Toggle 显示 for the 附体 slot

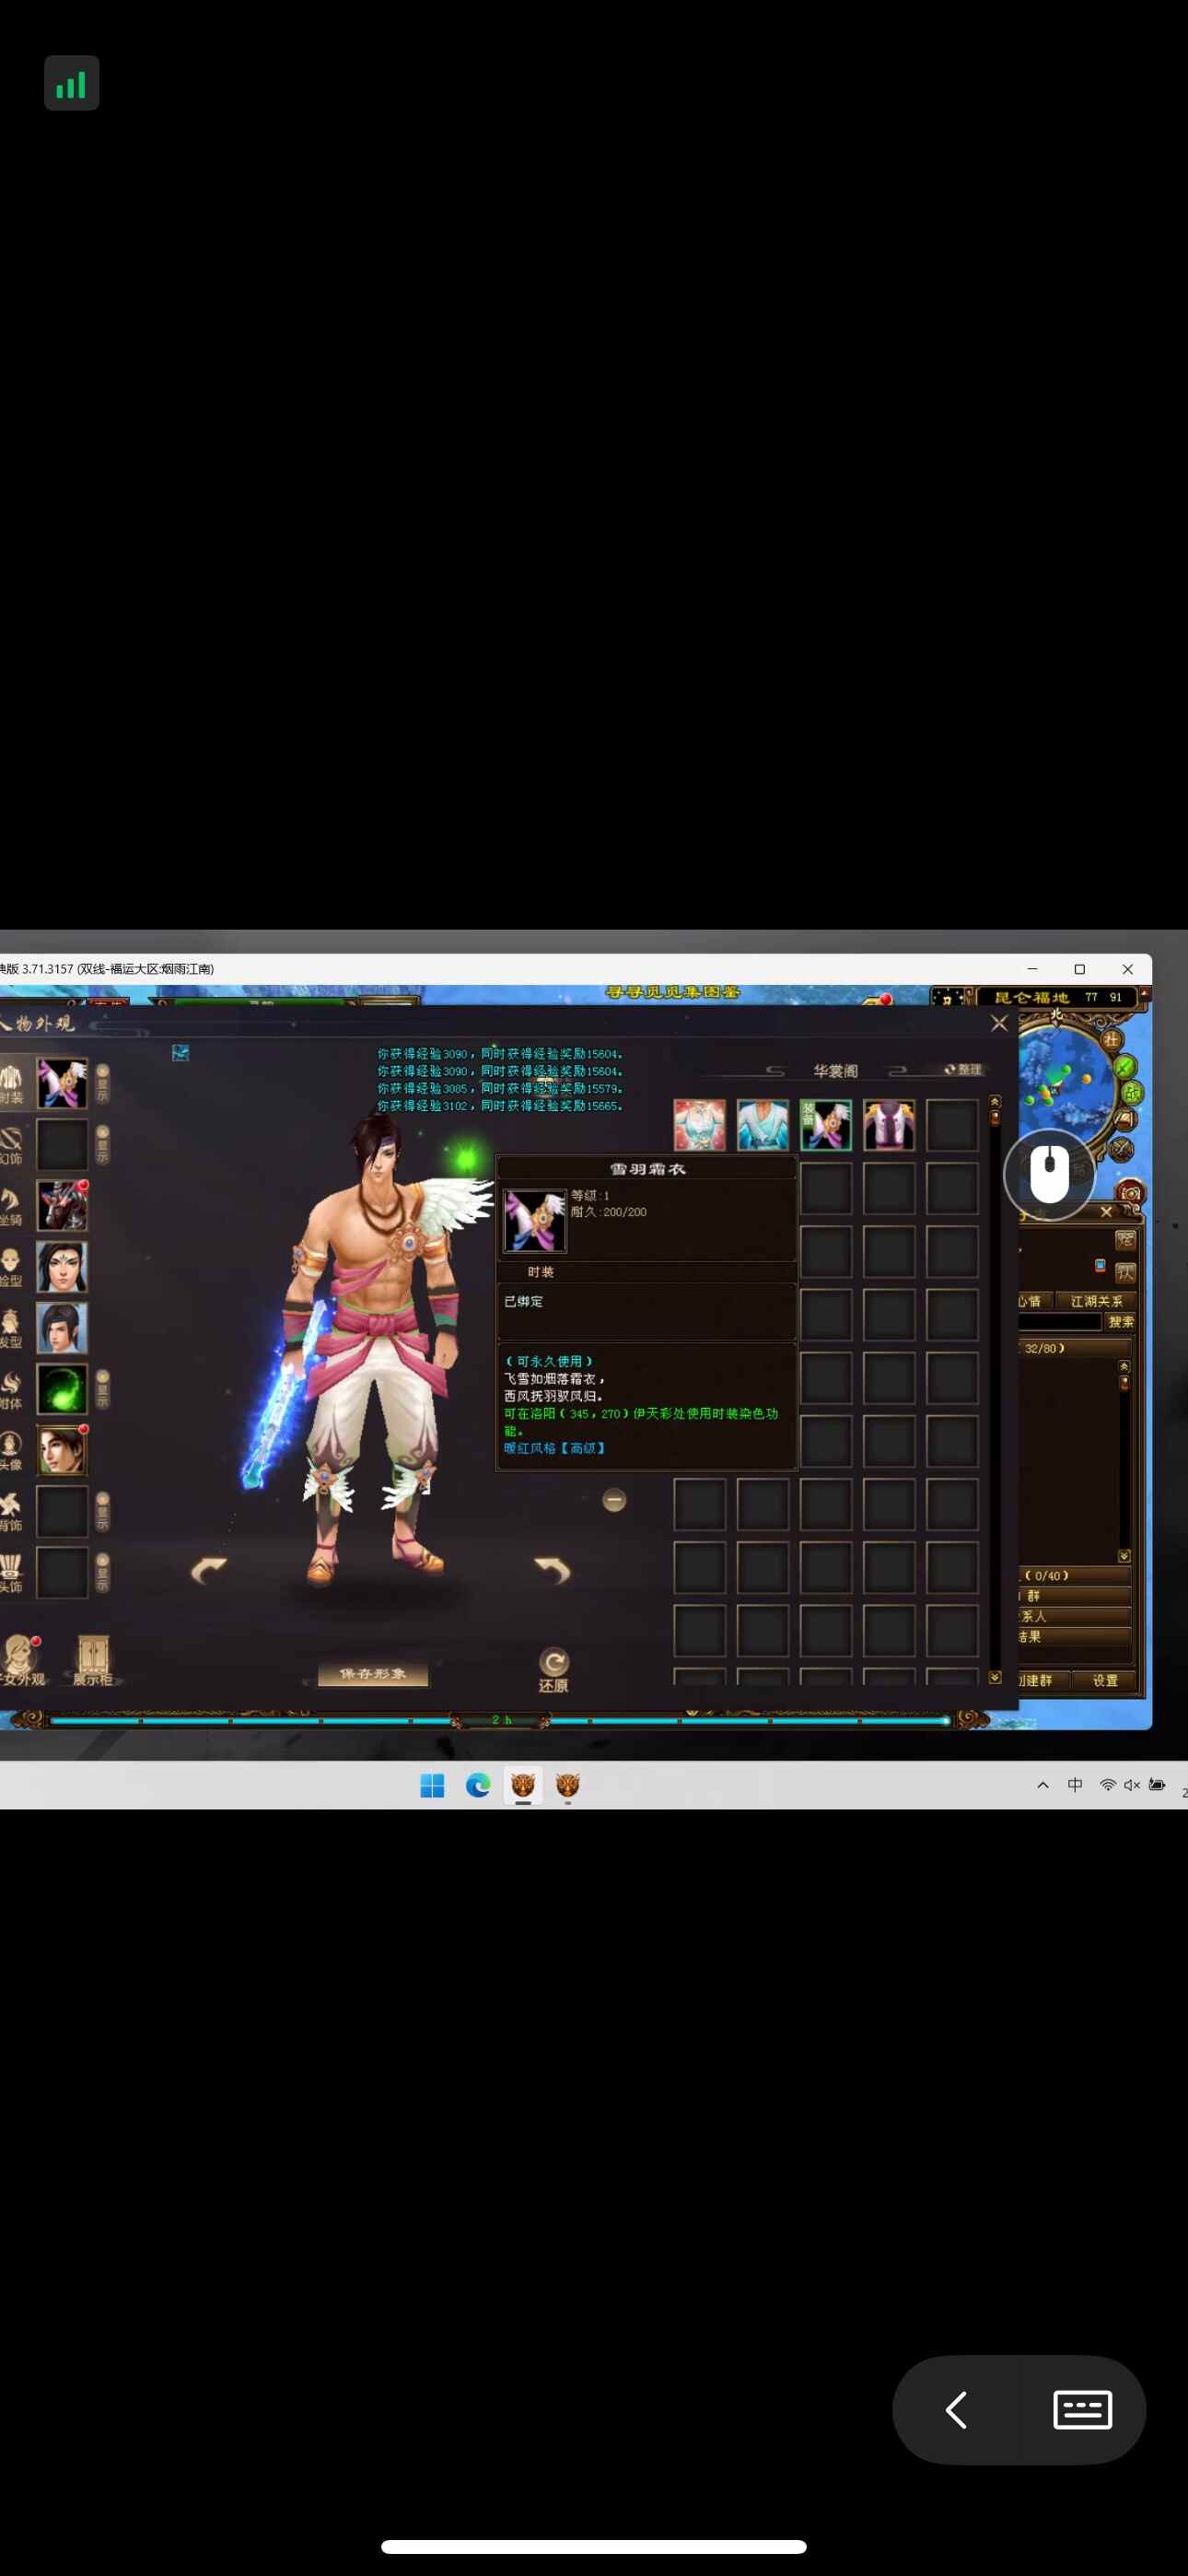(x=102, y=1390)
